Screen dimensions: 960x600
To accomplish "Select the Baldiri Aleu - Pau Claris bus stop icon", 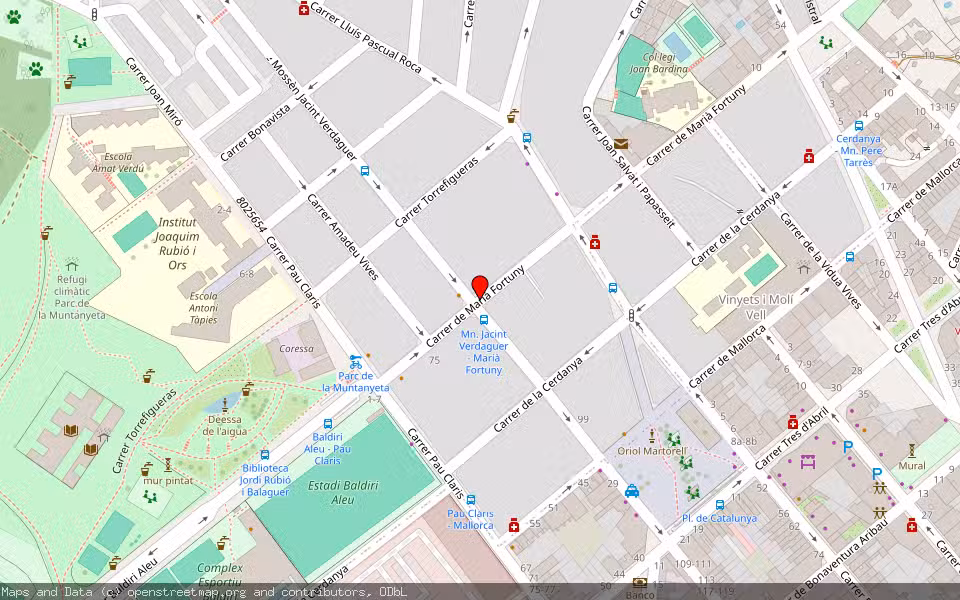I will [328, 424].
